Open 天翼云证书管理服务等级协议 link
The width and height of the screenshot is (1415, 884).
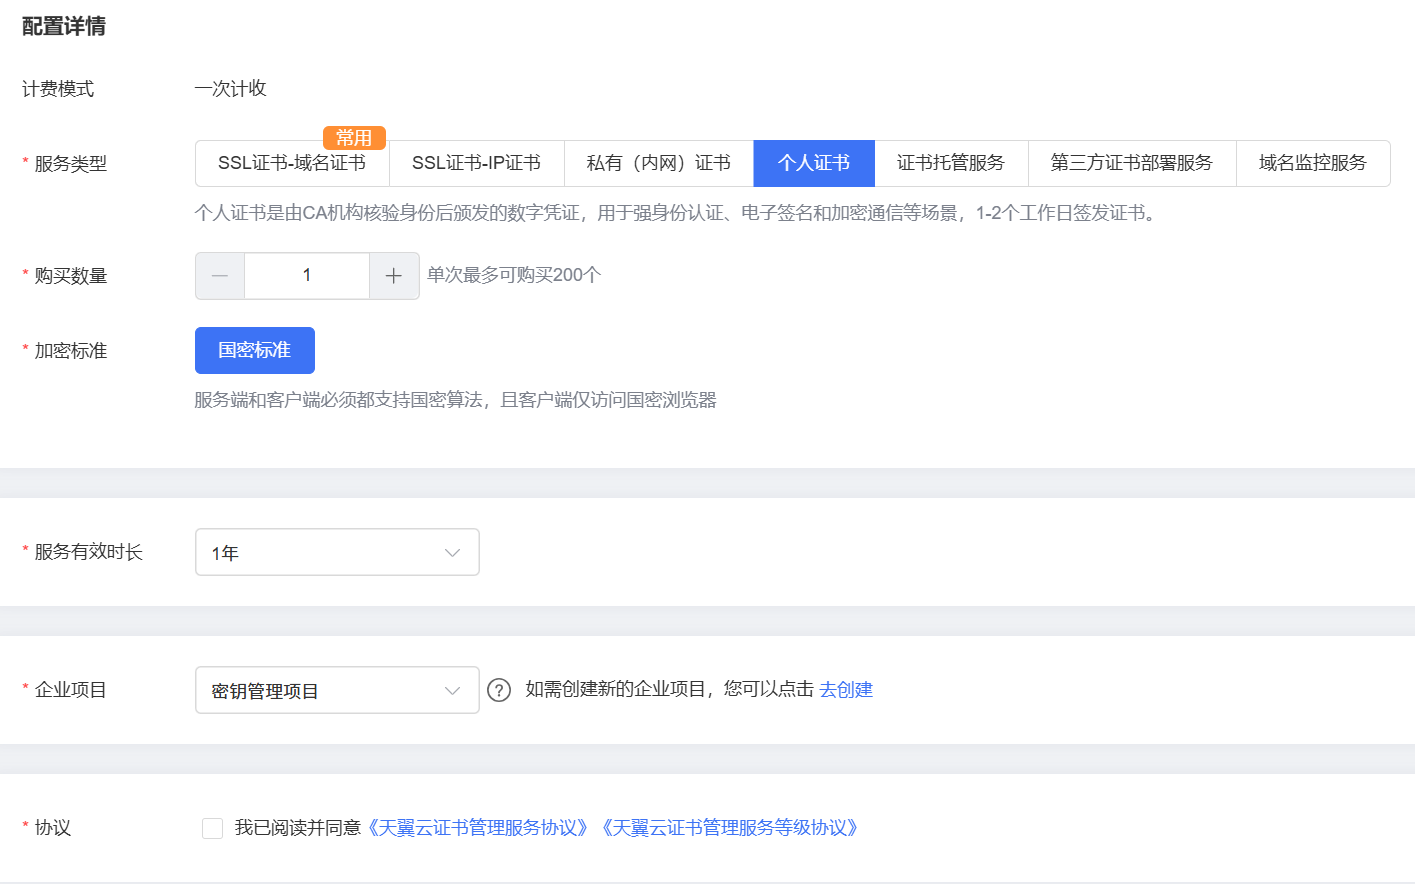coord(730,828)
